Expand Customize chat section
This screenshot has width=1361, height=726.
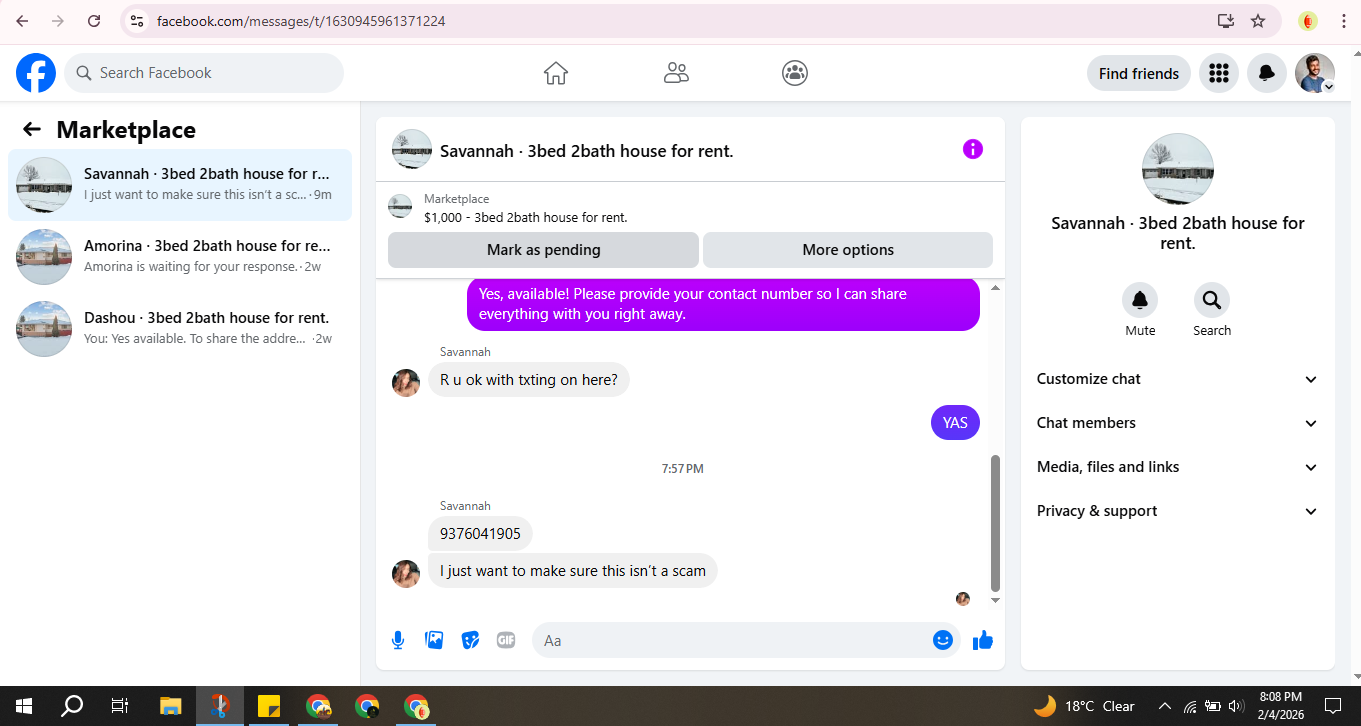pos(1178,379)
